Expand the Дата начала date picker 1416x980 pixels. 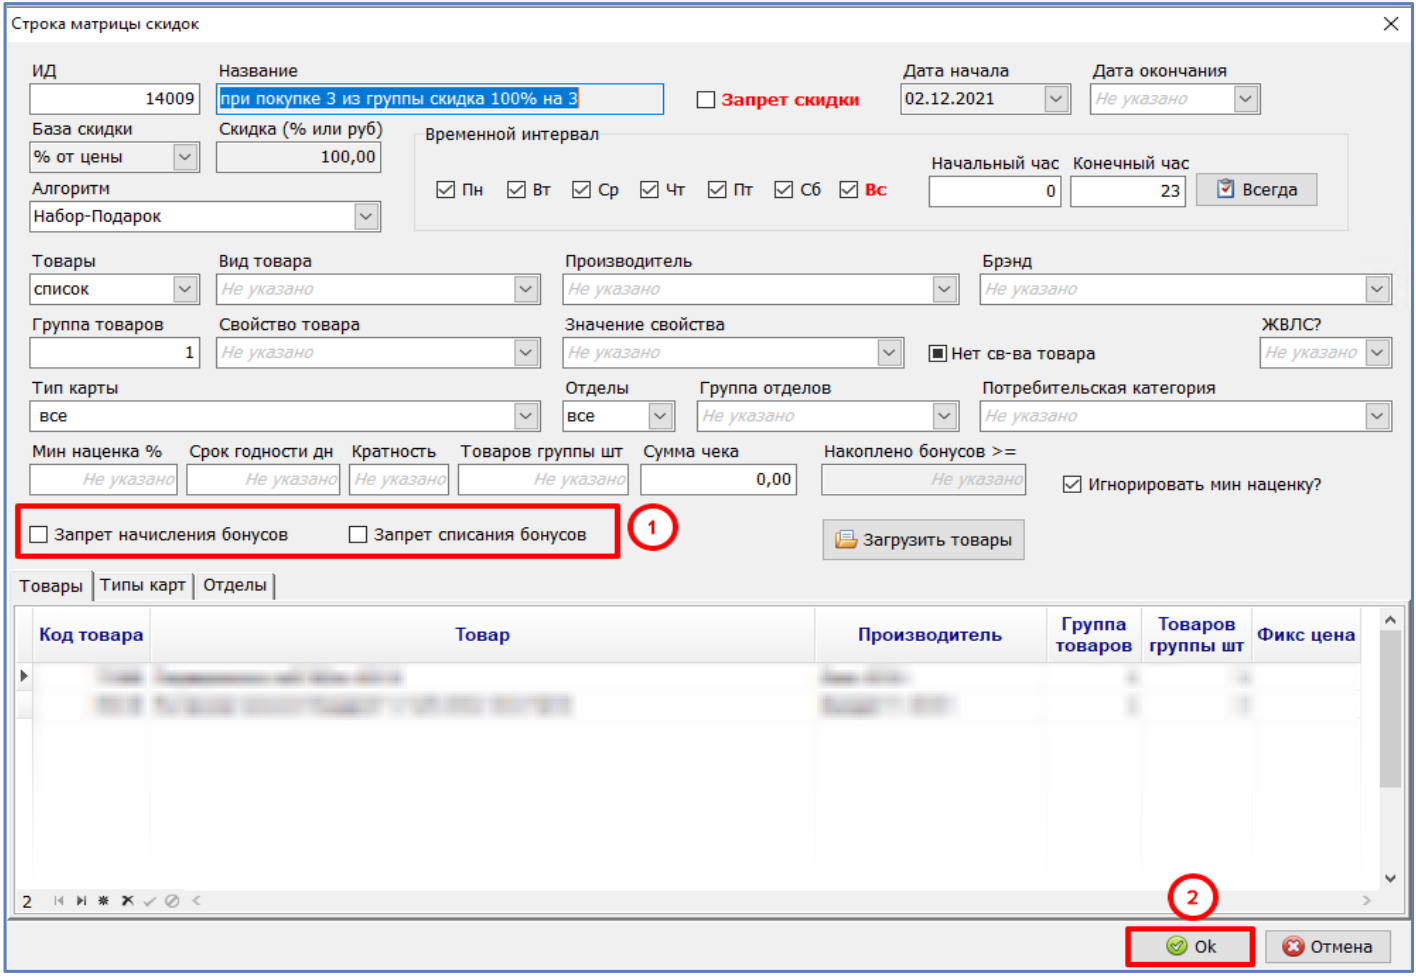1056,99
